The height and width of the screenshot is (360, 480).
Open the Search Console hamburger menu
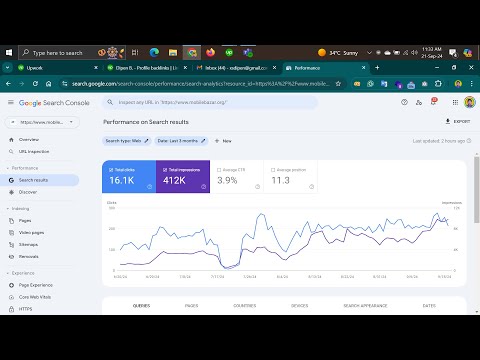11,102
